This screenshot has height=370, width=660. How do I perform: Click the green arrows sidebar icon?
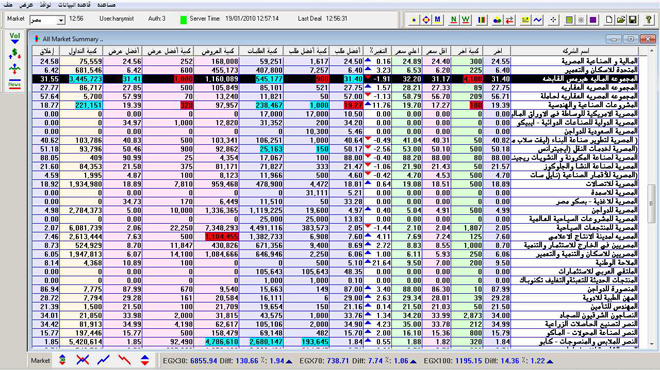tap(14, 68)
